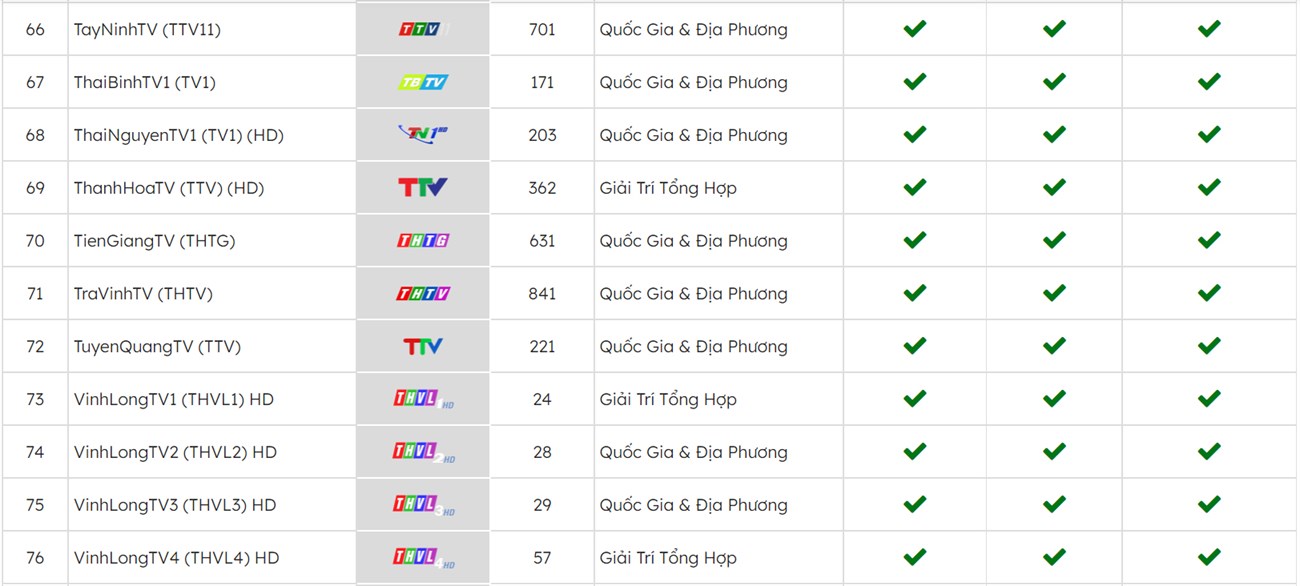Click the VinhLongTV3 THVL3 logo
This screenshot has height=586, width=1300.
point(424,506)
